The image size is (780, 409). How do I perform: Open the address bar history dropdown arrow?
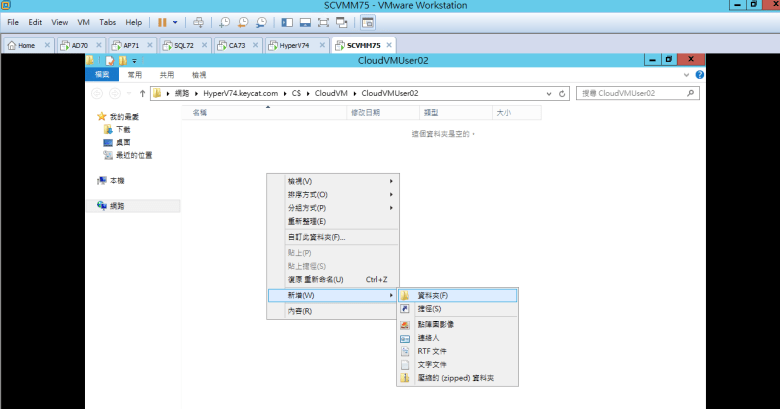550,93
